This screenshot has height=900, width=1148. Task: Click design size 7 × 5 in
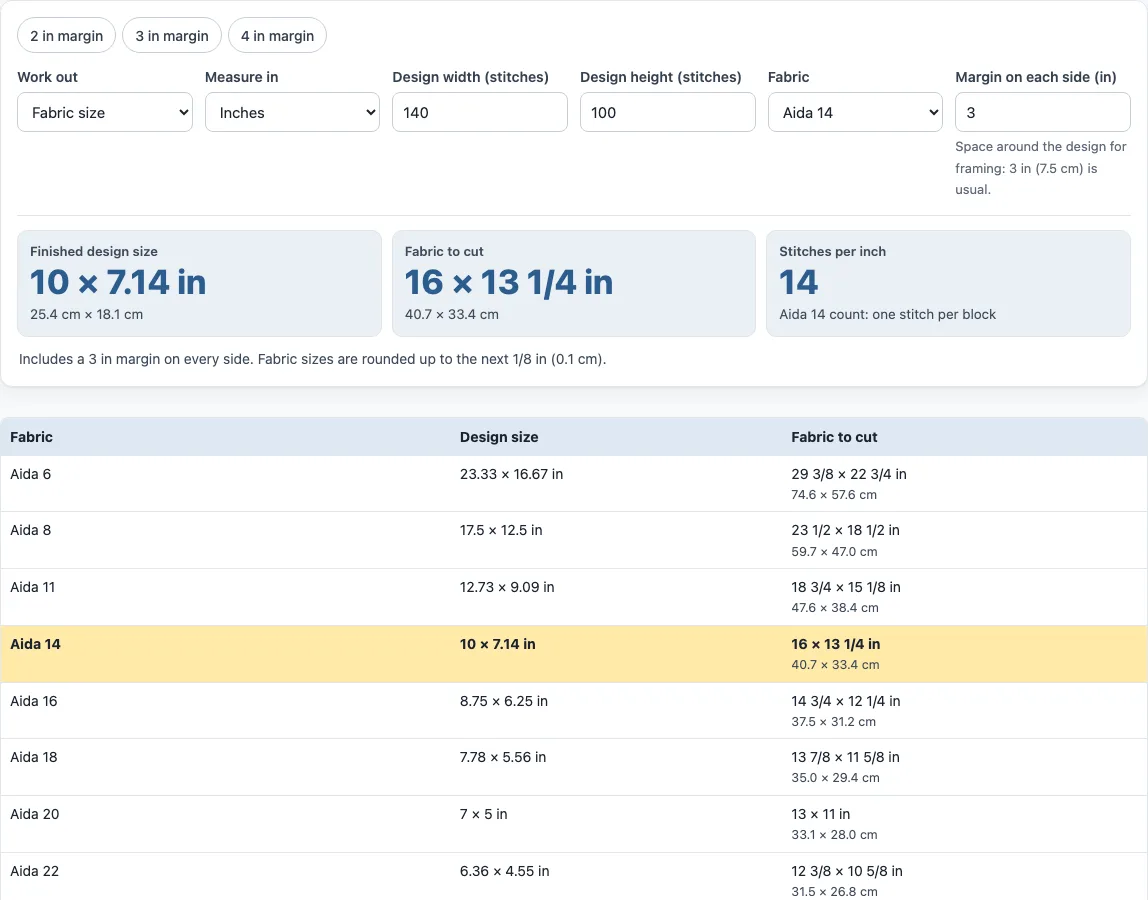pyautogui.click(x=484, y=814)
